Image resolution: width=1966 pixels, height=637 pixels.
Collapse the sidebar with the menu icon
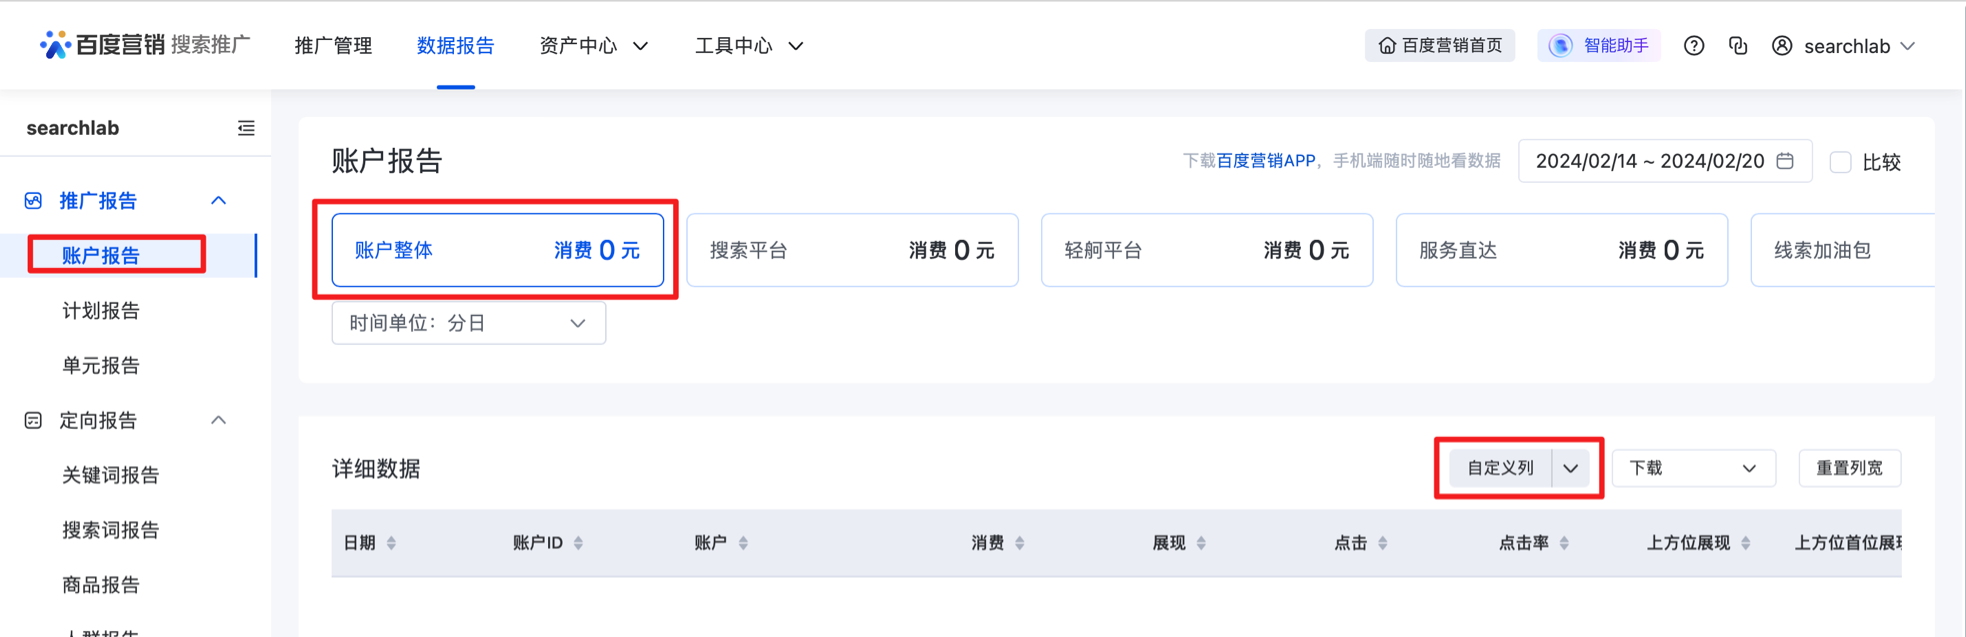click(246, 128)
